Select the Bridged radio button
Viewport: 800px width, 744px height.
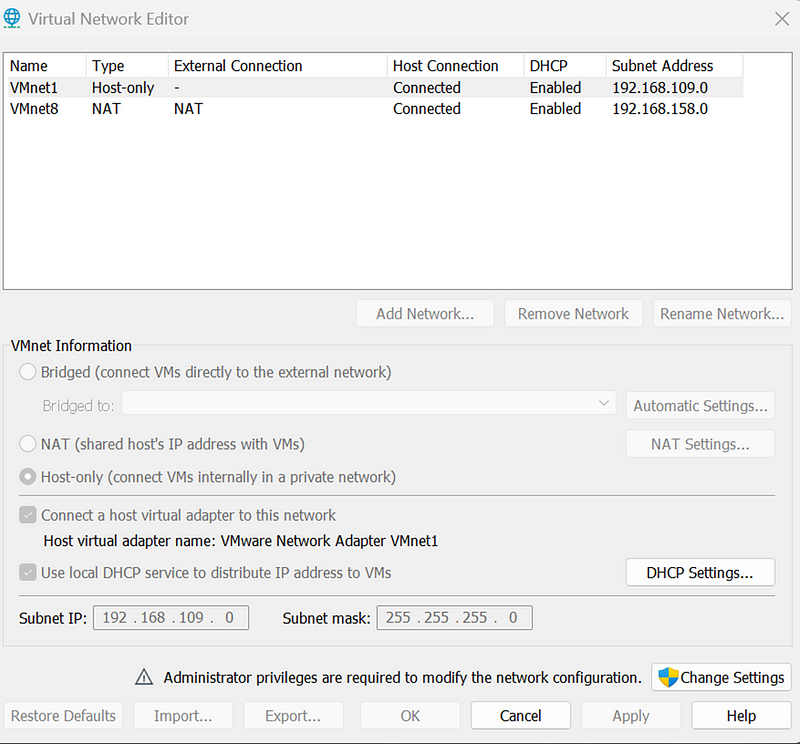(x=28, y=372)
